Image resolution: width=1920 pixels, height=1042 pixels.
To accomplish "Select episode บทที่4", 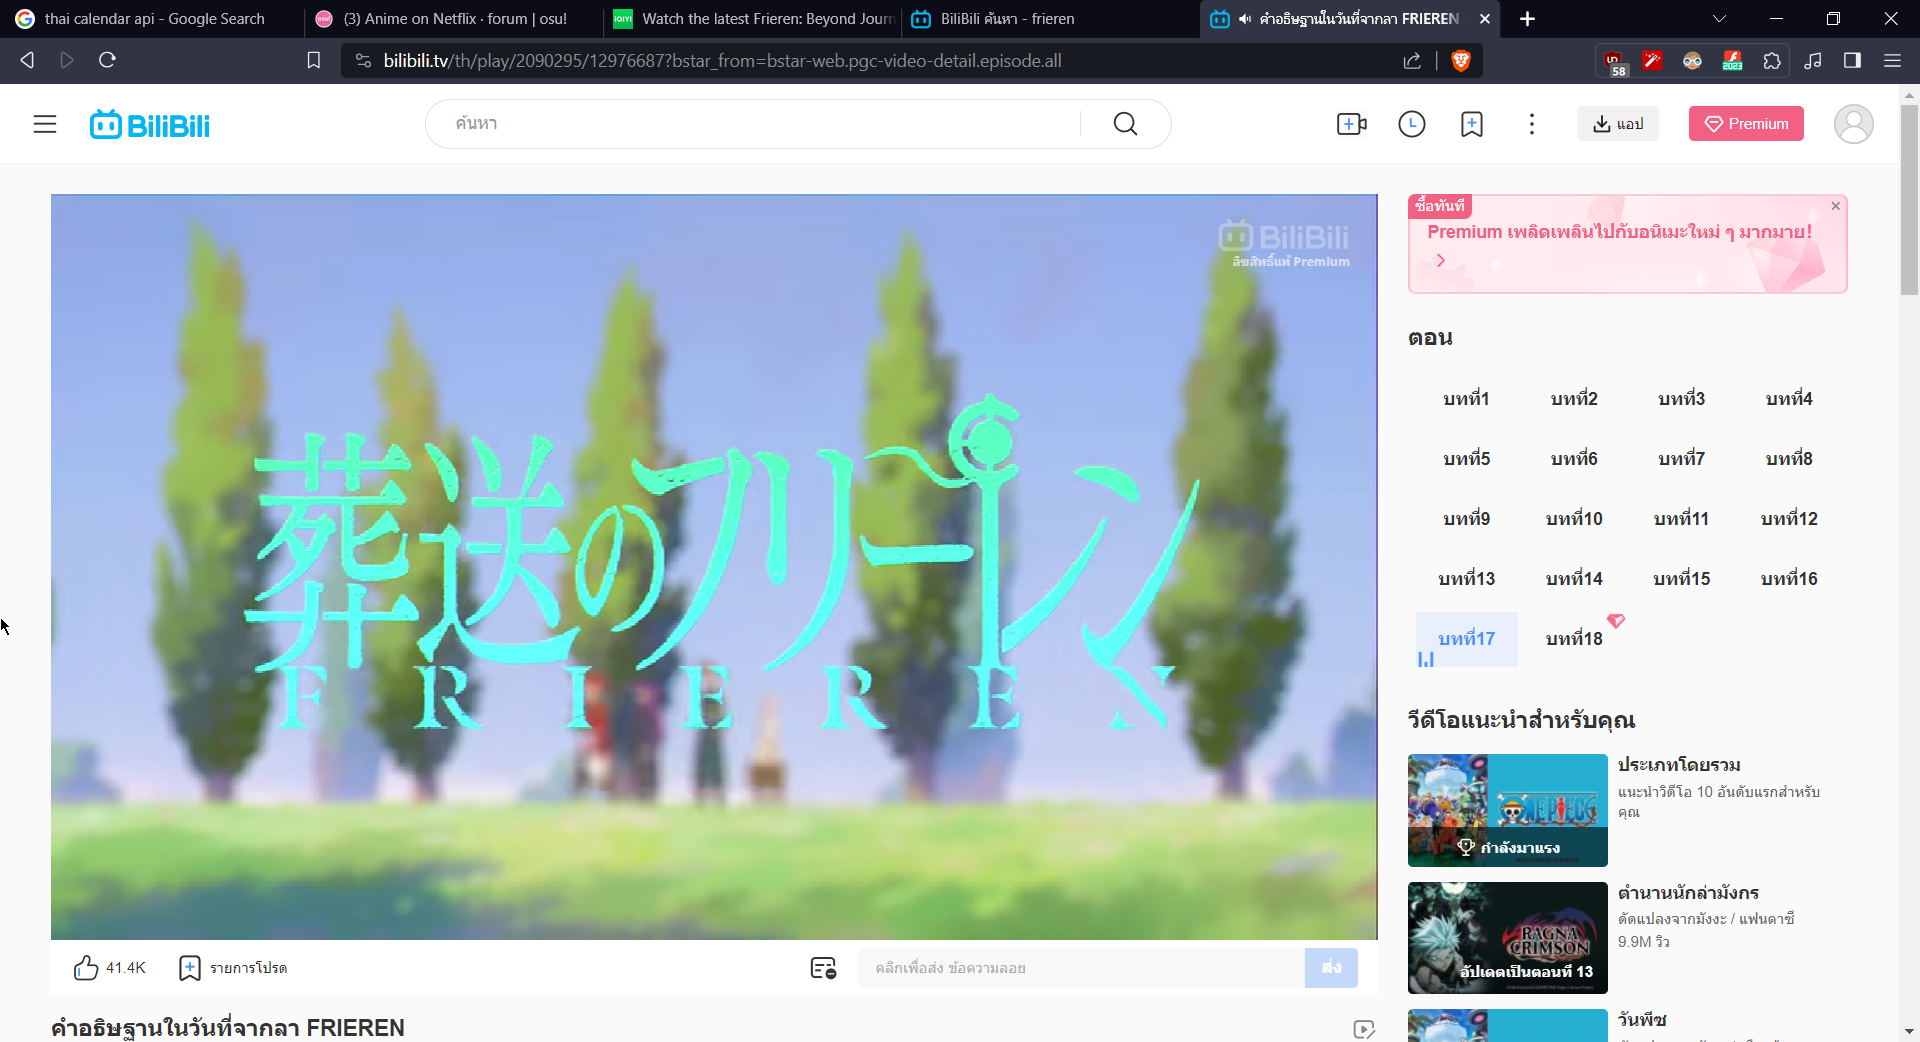I will 1789,399.
